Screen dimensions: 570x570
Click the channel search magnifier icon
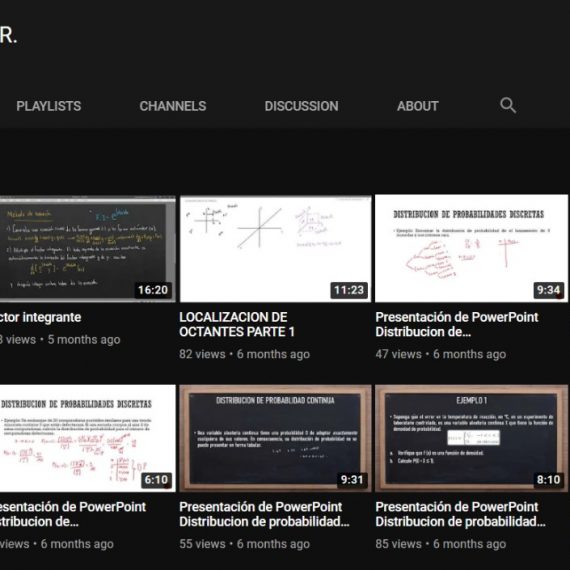(508, 105)
